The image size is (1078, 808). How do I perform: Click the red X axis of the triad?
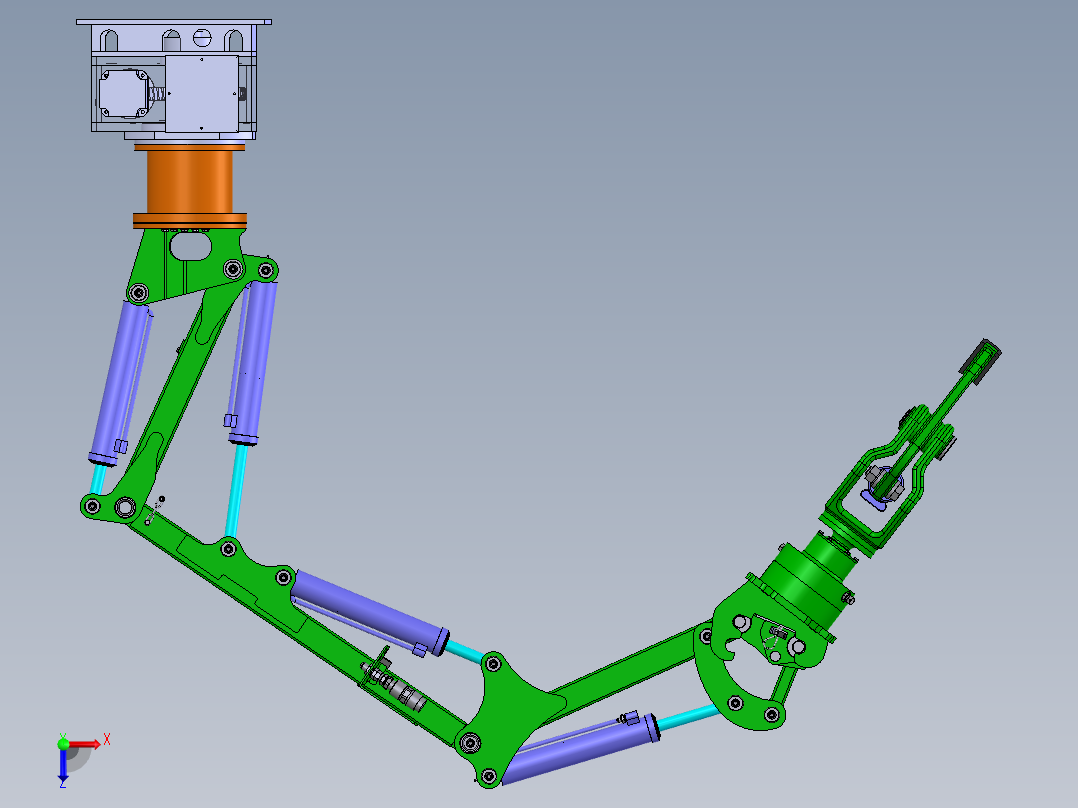(84, 744)
